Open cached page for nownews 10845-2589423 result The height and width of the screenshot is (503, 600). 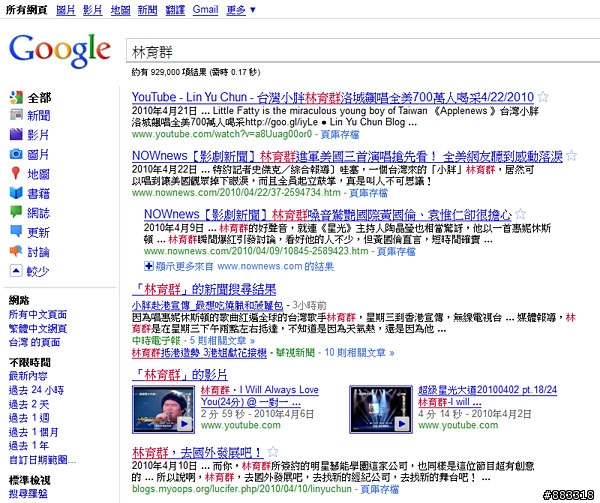(x=396, y=251)
